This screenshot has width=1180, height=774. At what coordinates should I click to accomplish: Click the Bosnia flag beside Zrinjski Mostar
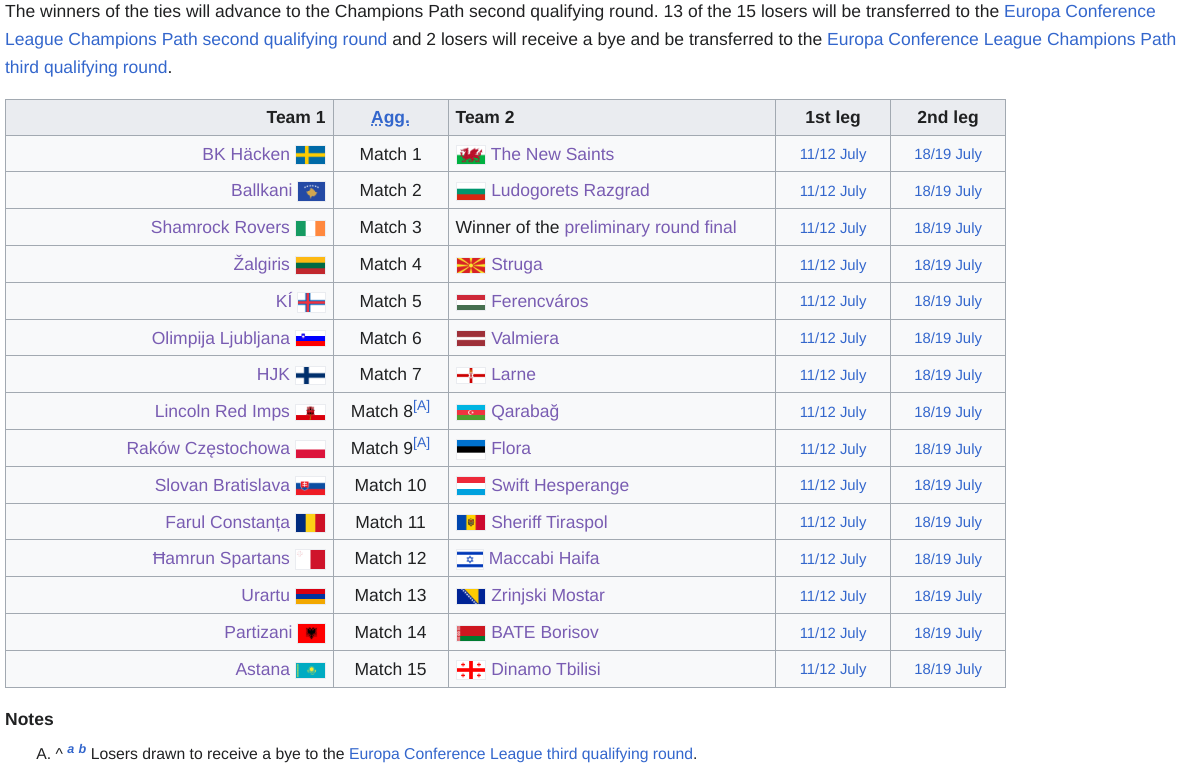pyautogui.click(x=471, y=596)
